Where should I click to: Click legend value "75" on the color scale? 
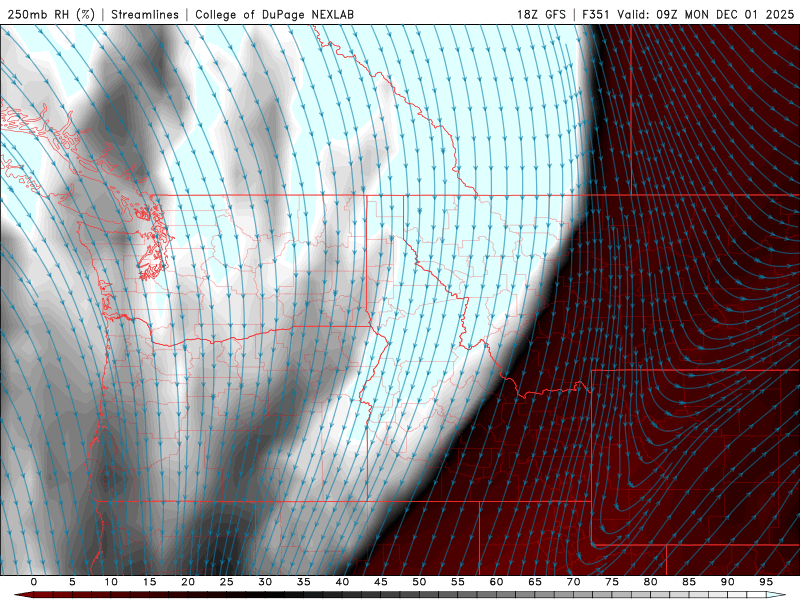[612, 582]
